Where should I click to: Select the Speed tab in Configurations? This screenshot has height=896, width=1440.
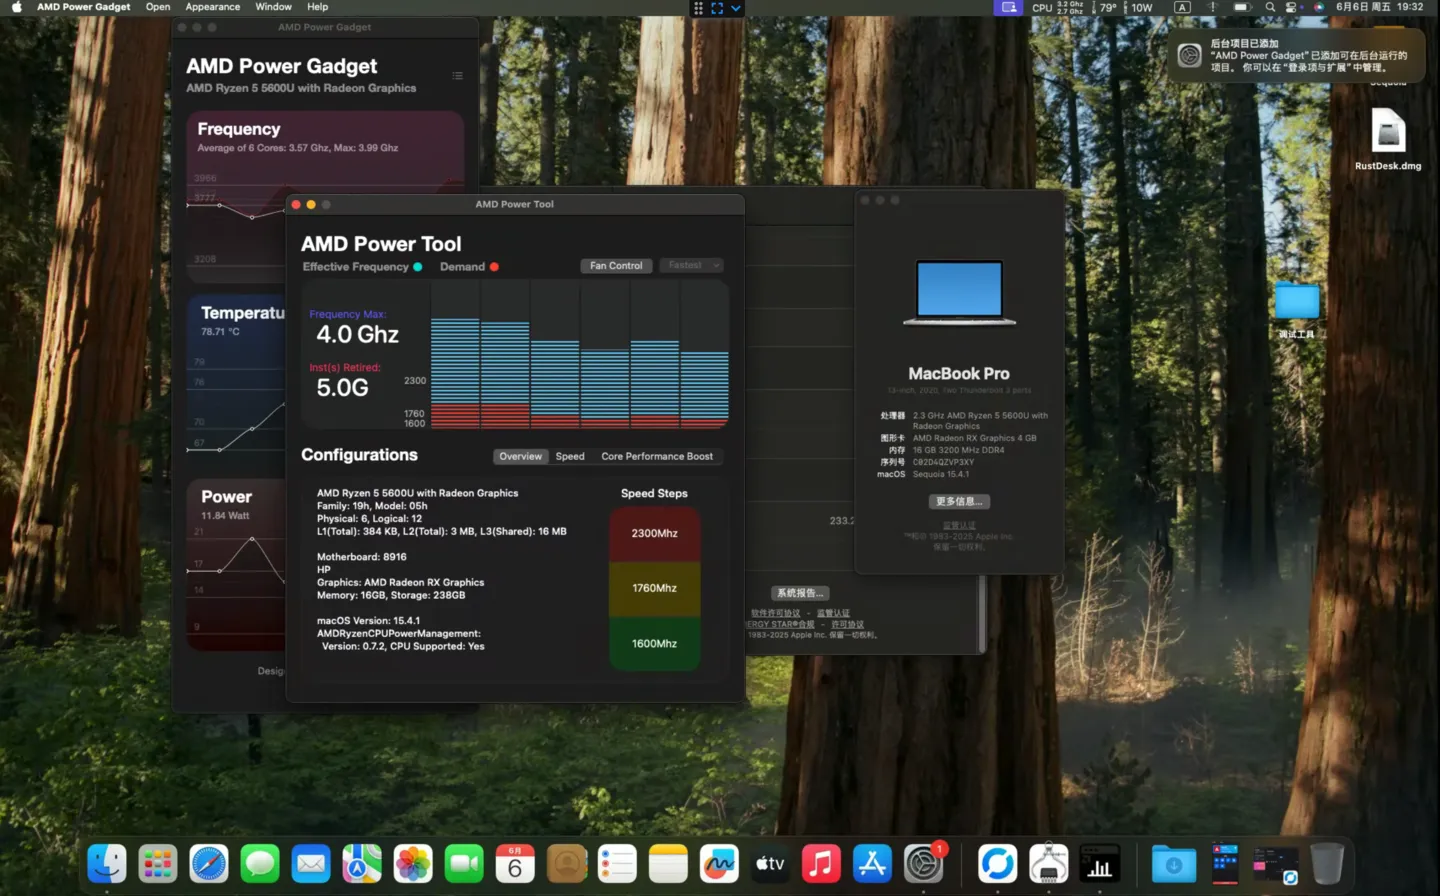[x=570, y=456]
